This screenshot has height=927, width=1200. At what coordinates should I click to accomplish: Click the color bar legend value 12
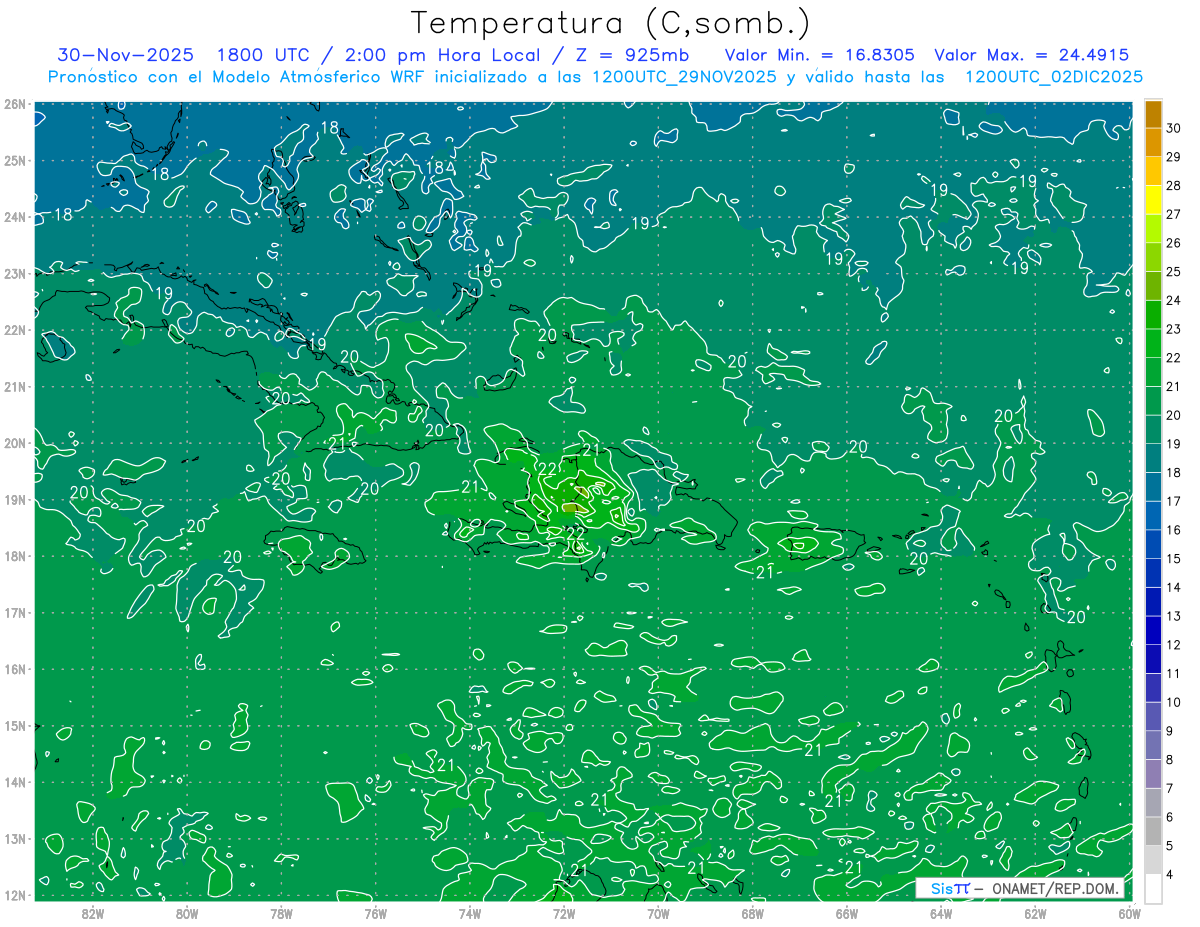click(1172, 644)
